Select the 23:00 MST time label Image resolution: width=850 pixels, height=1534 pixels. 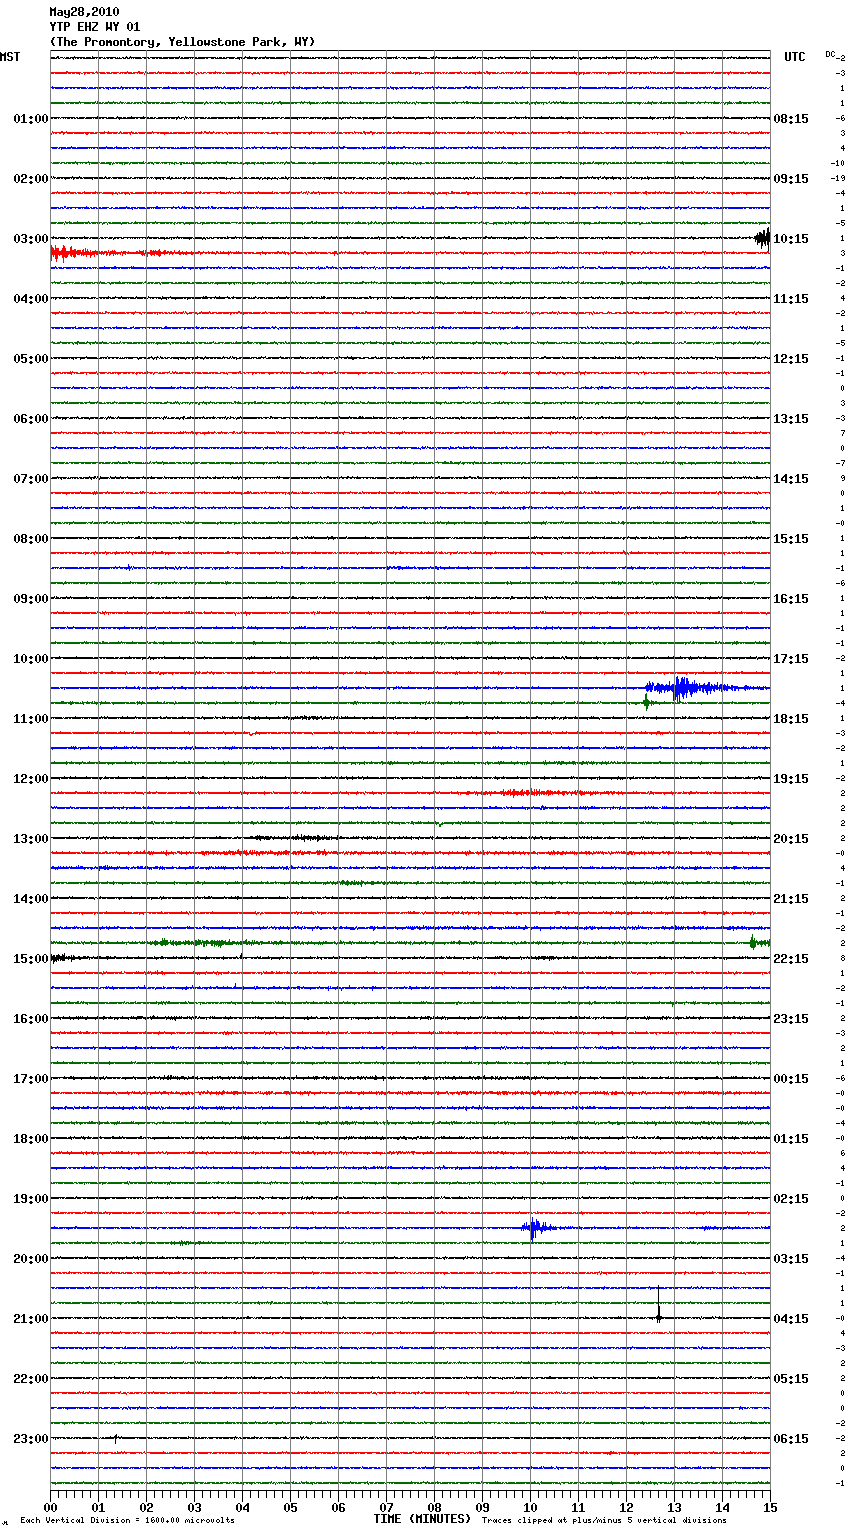pyautogui.click(x=31, y=1439)
